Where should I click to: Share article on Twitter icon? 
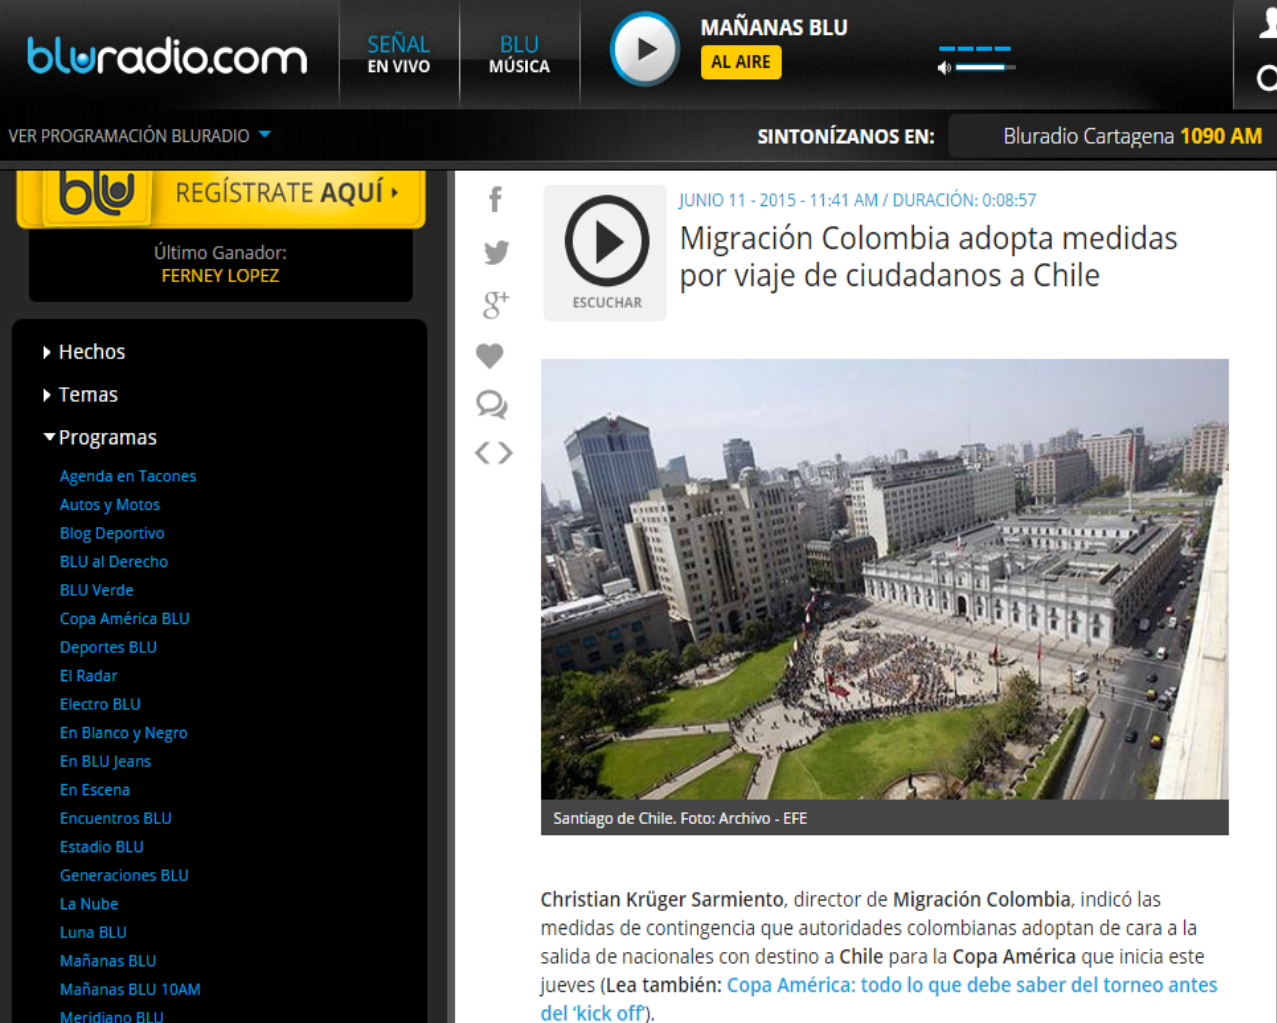point(496,252)
